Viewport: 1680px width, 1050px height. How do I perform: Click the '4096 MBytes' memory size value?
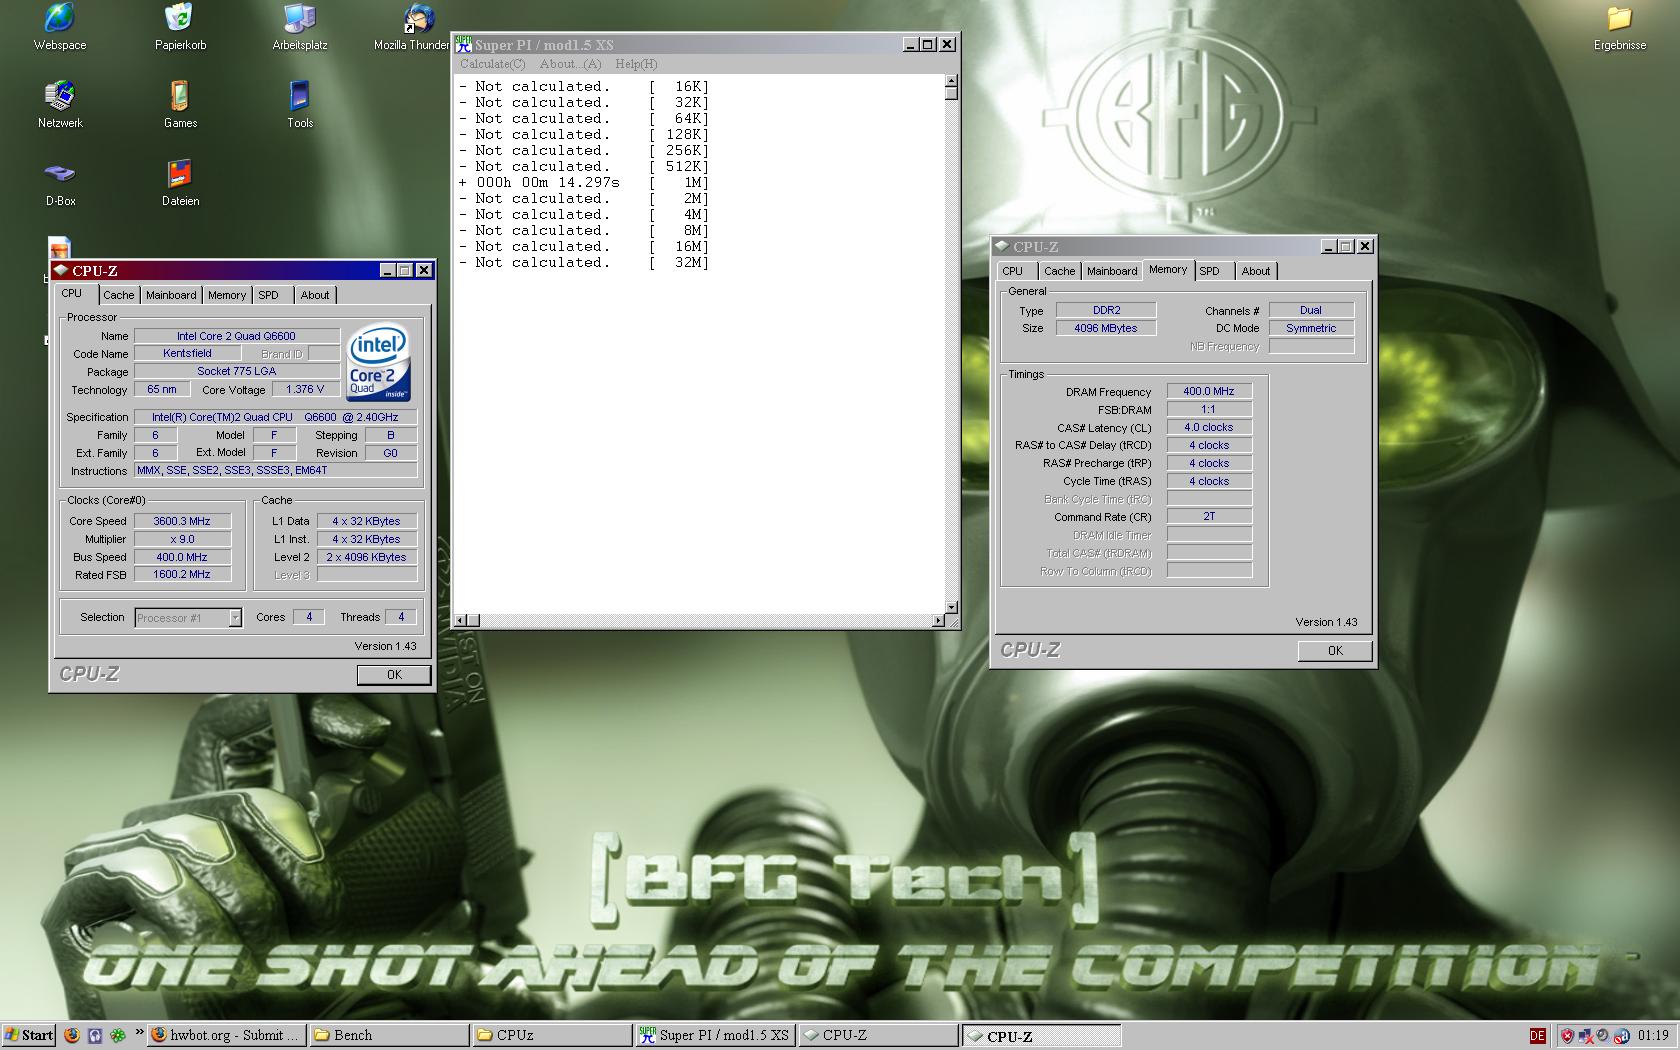1105,328
